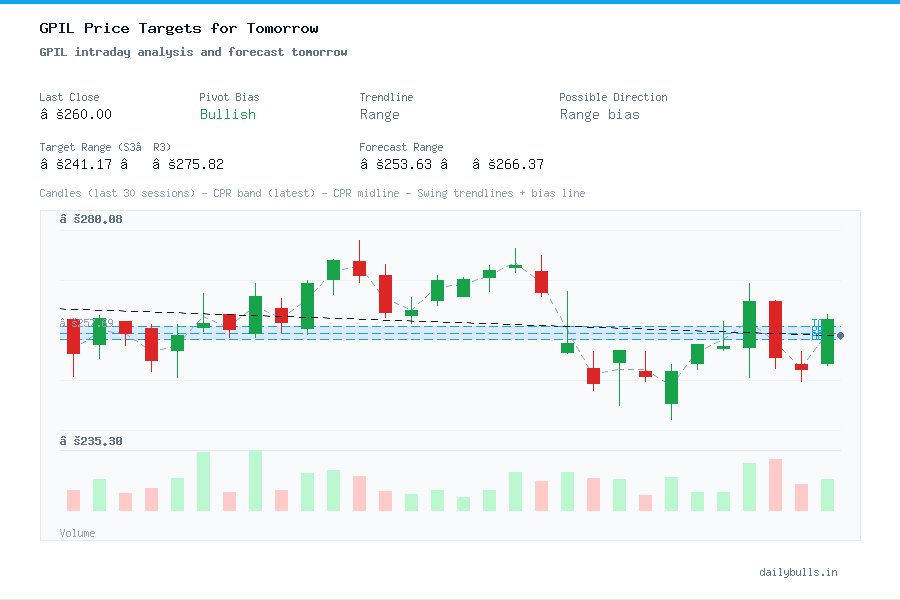Open the Possible Direction details
900x600 pixels.
point(613,97)
